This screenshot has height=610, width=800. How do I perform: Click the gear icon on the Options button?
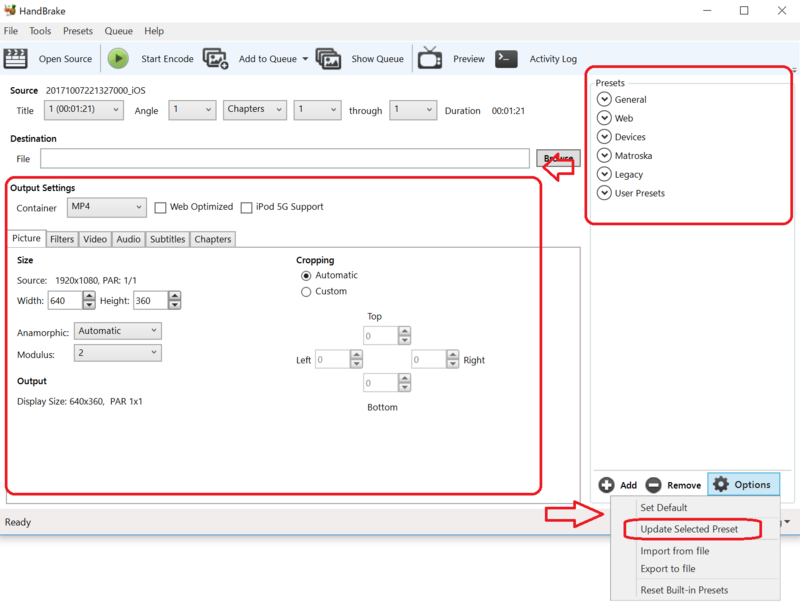coord(720,484)
